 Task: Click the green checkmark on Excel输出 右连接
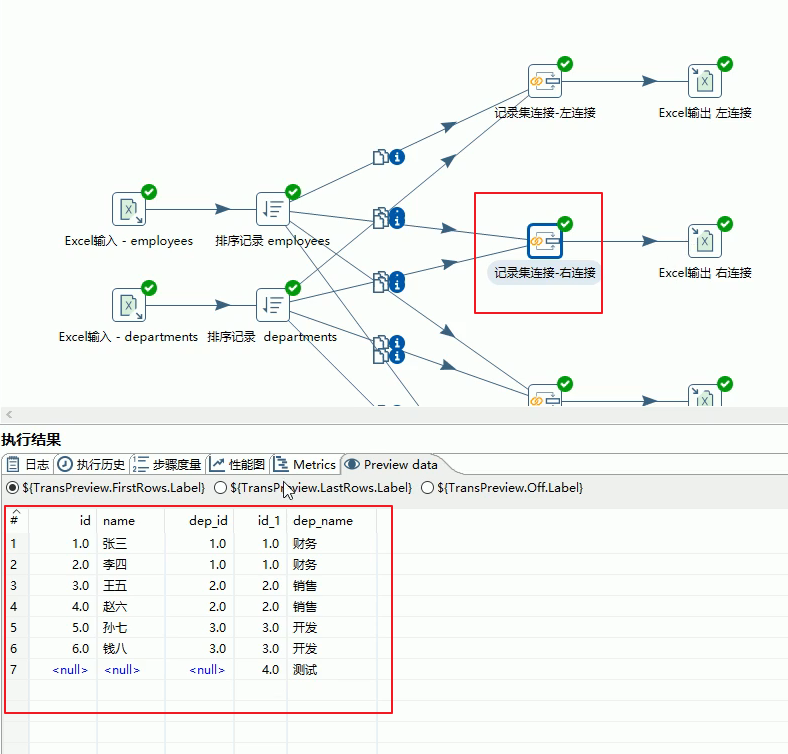click(725, 224)
